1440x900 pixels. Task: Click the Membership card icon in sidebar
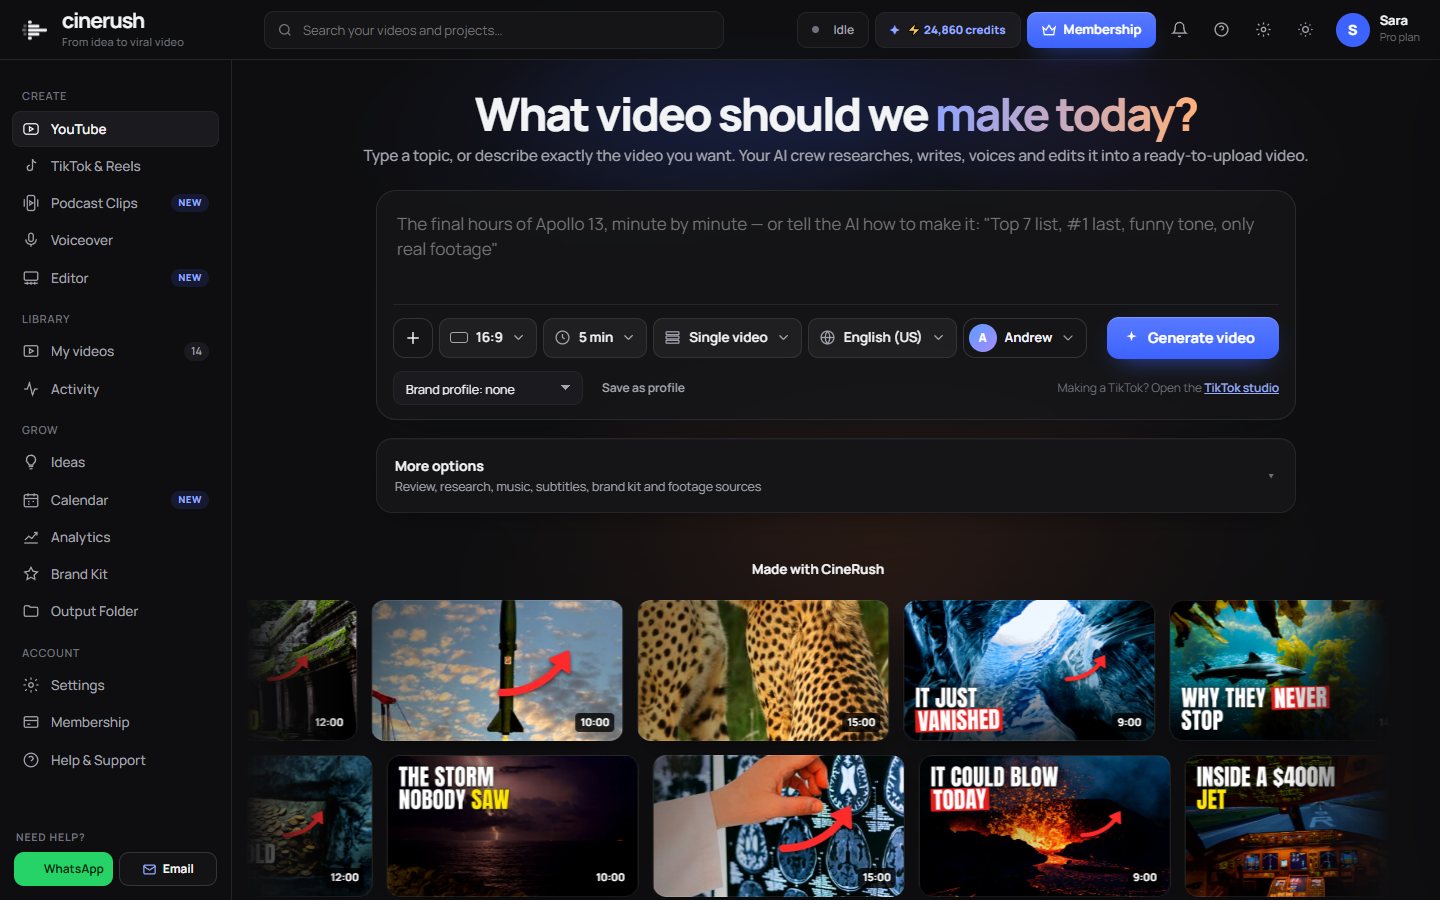31,722
